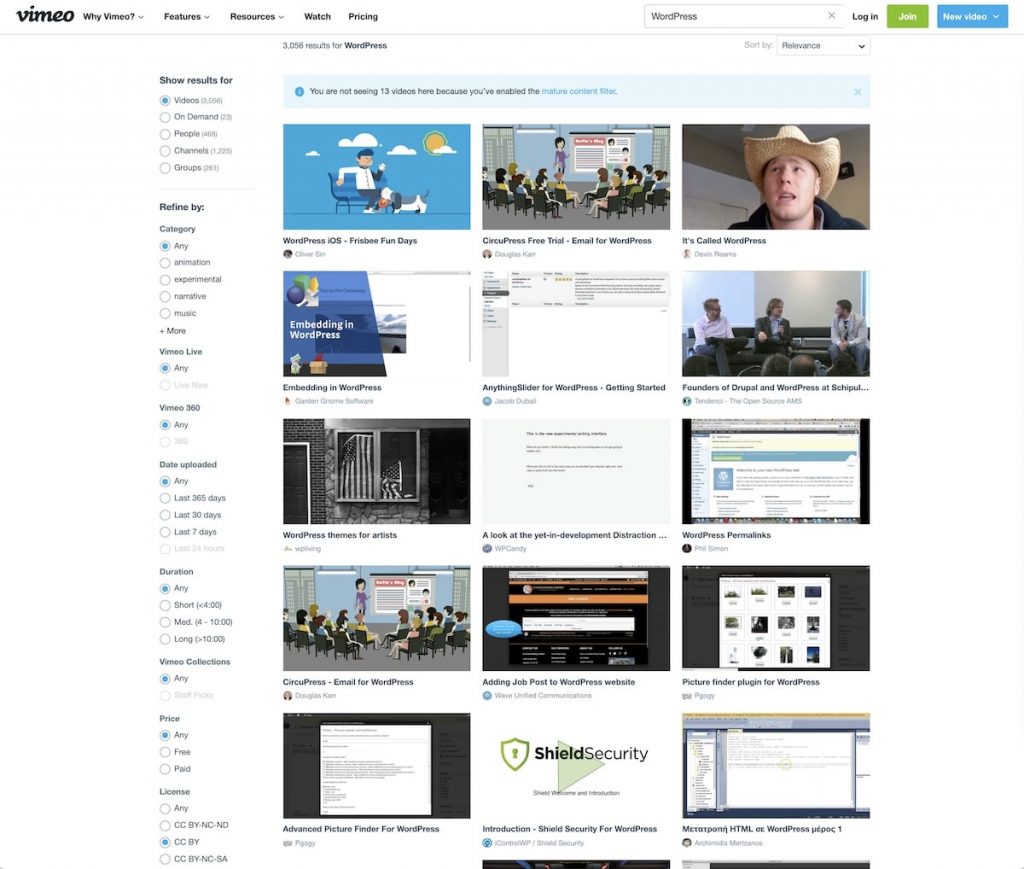This screenshot has width=1024, height=869.
Task: Select Any license option
Action: click(165, 809)
